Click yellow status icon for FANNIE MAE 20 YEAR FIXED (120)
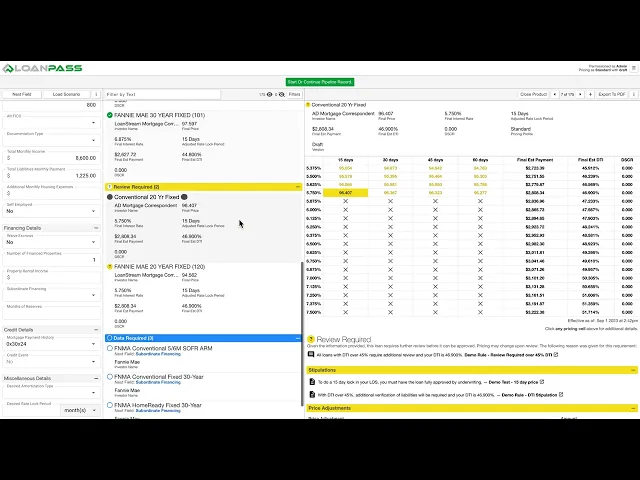 click(x=109, y=267)
